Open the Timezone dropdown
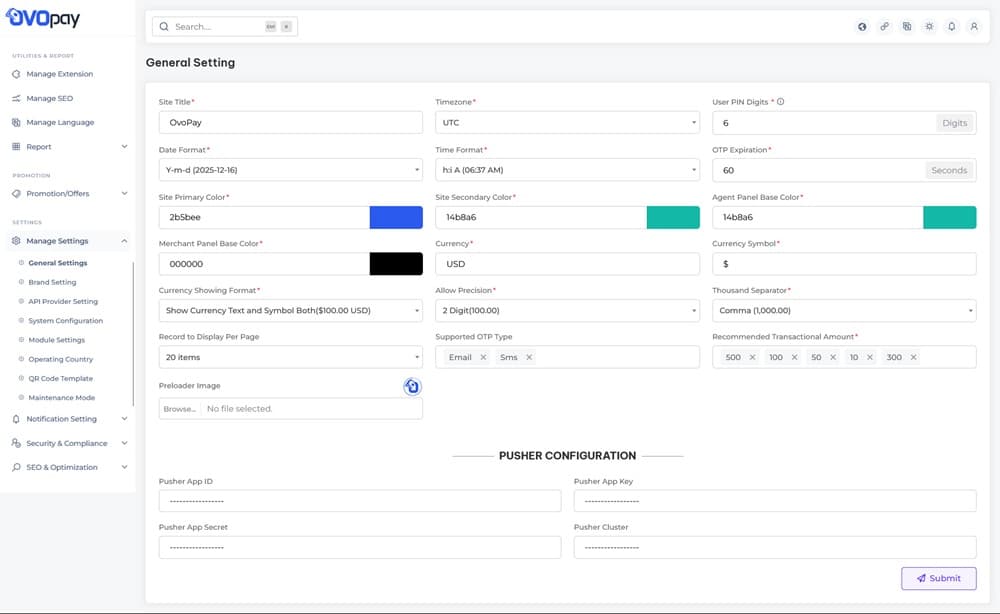Image resolution: width=1000 pixels, height=614 pixels. coord(567,122)
